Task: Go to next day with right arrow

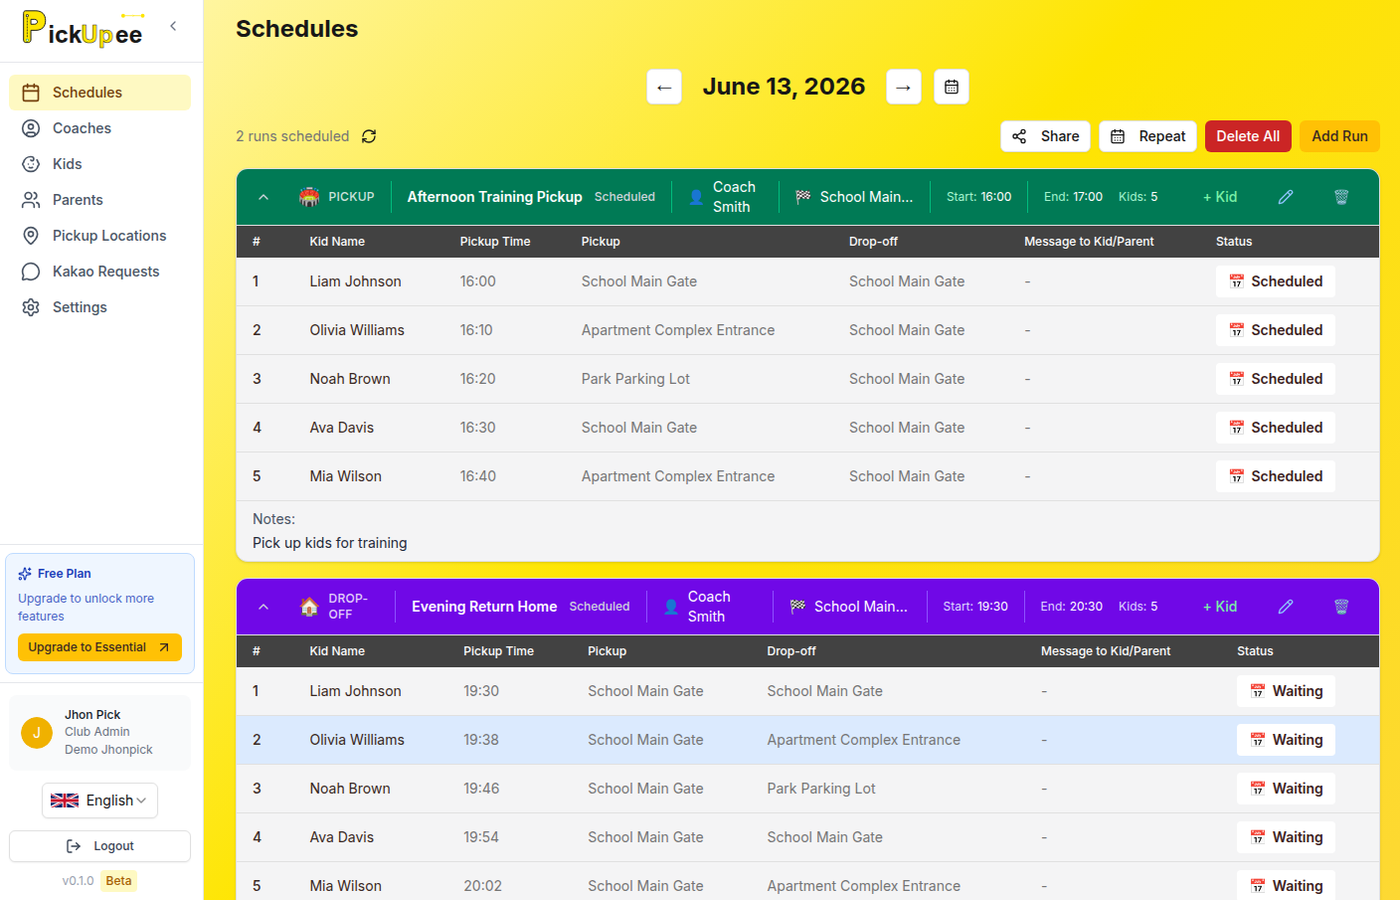Action: [x=903, y=87]
